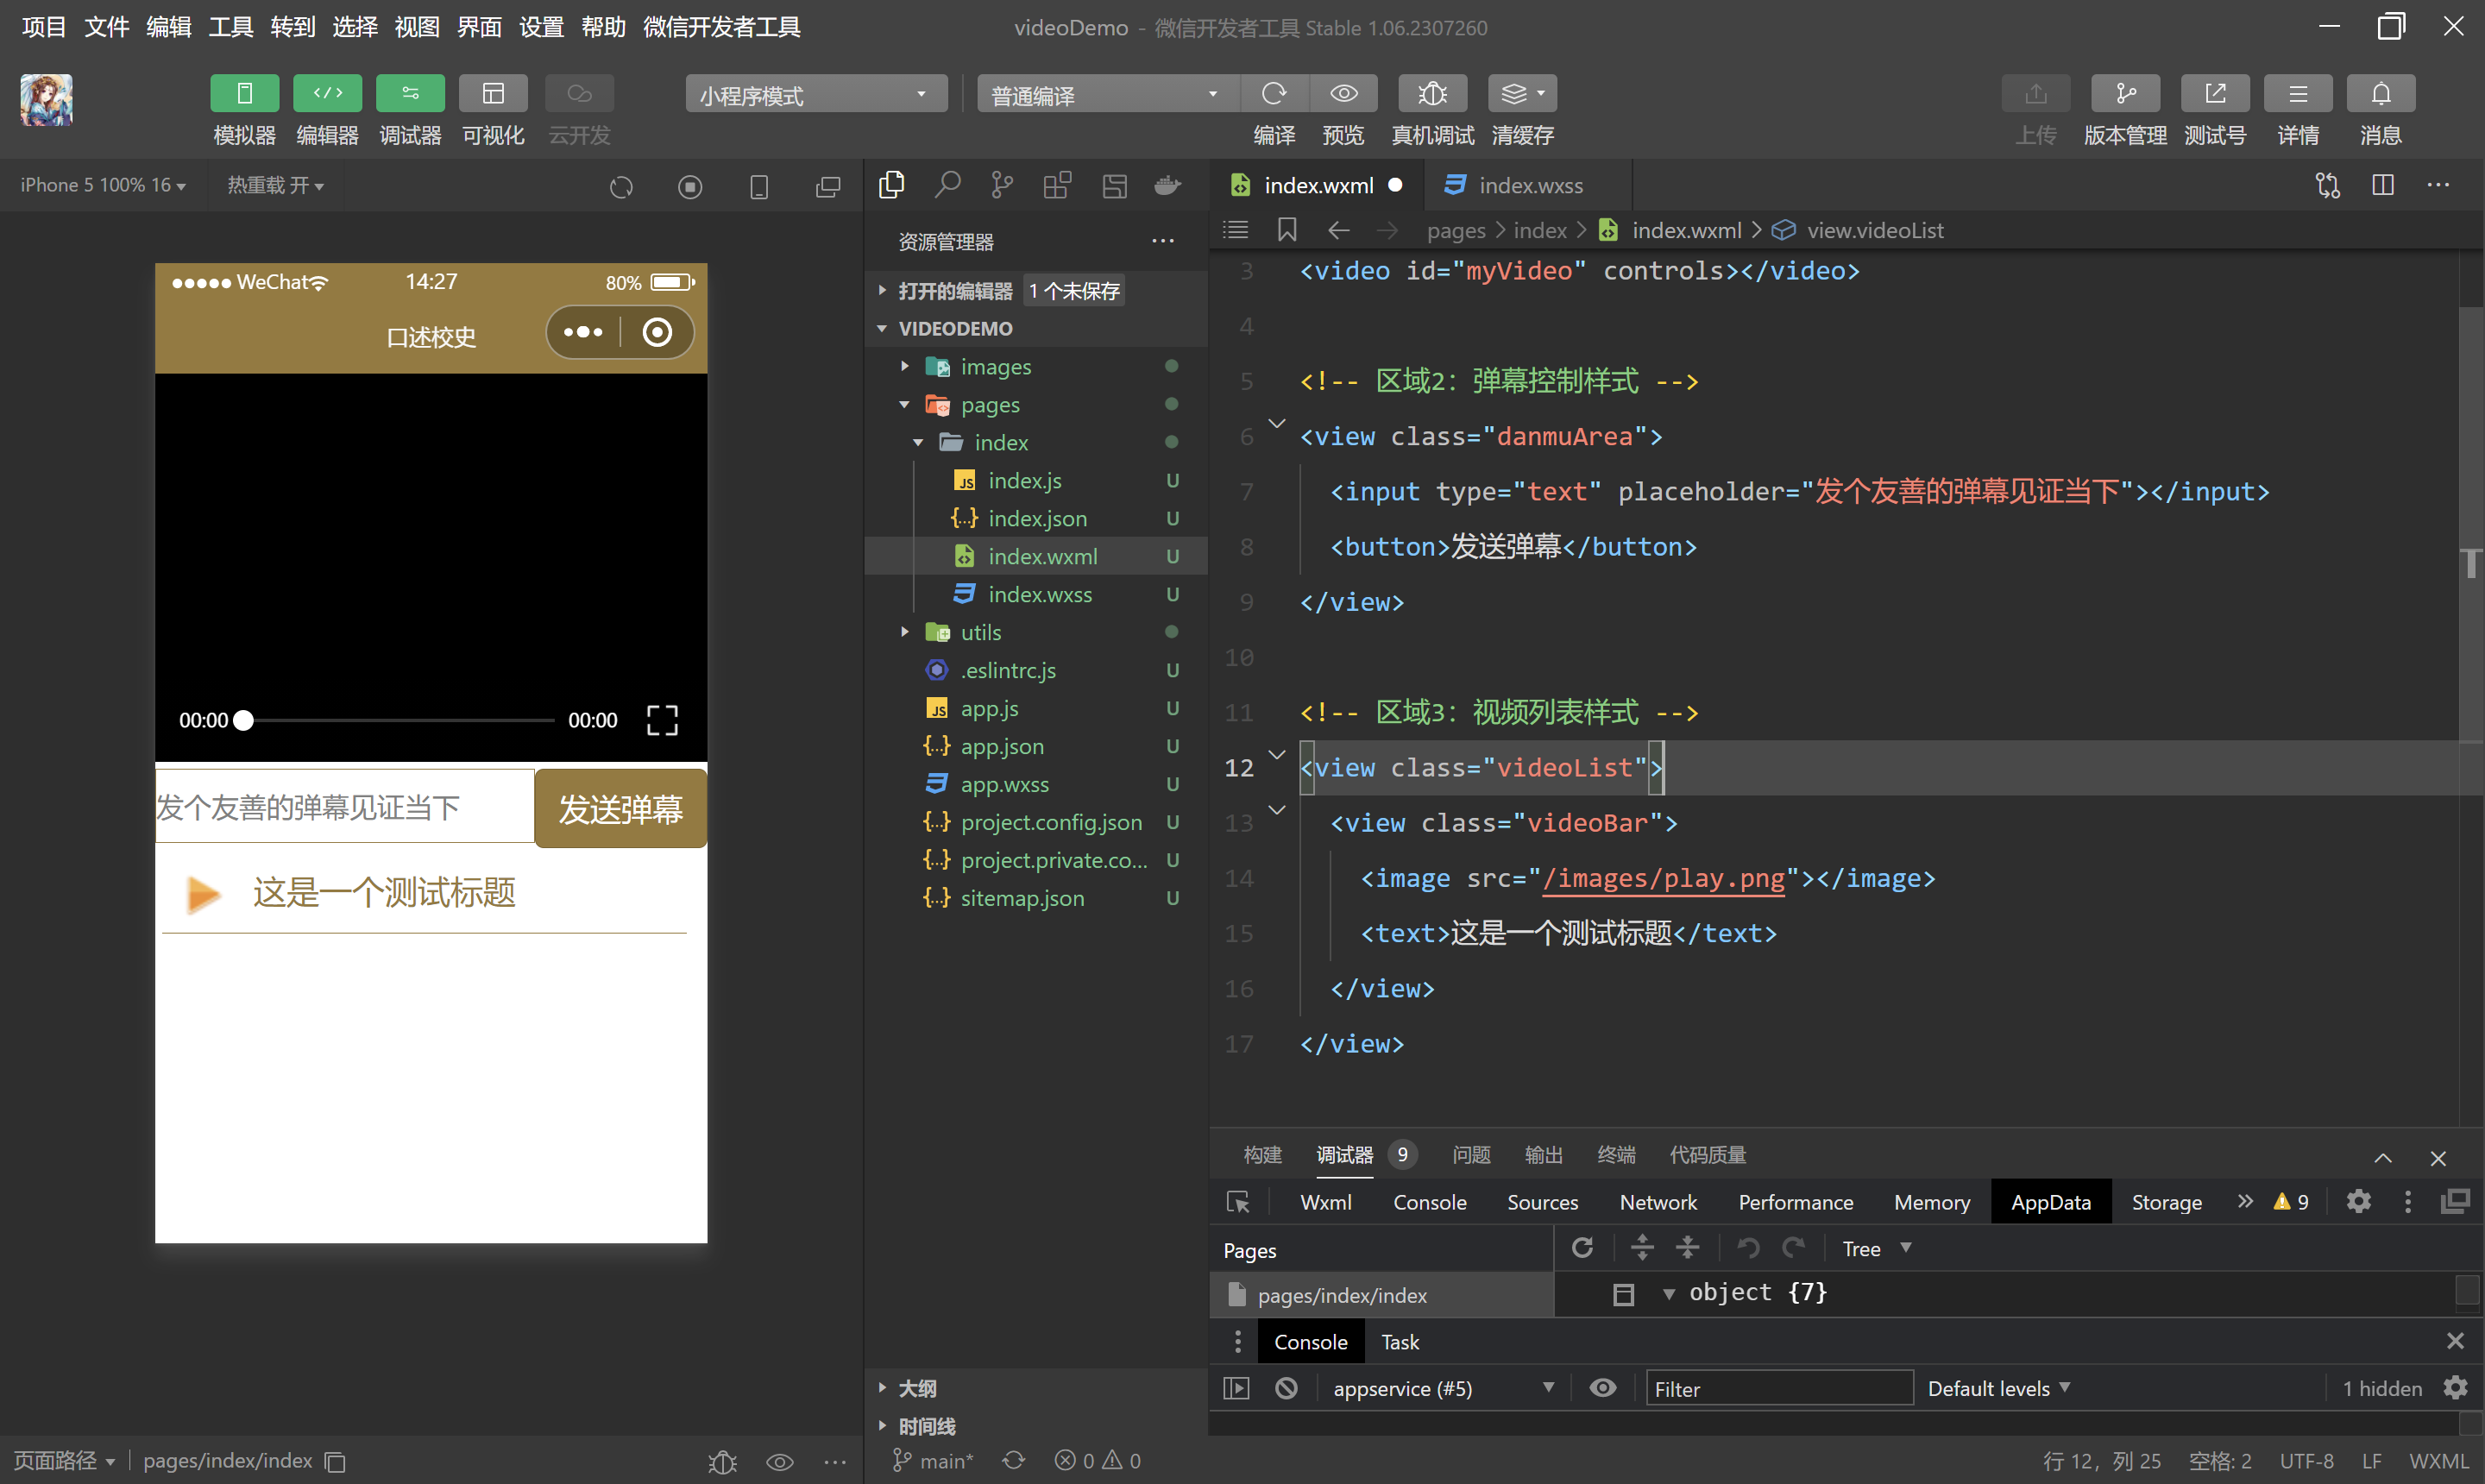Switch to the Console tab in debugger
Viewport: 2485px width, 1484px height.
tap(1431, 1203)
